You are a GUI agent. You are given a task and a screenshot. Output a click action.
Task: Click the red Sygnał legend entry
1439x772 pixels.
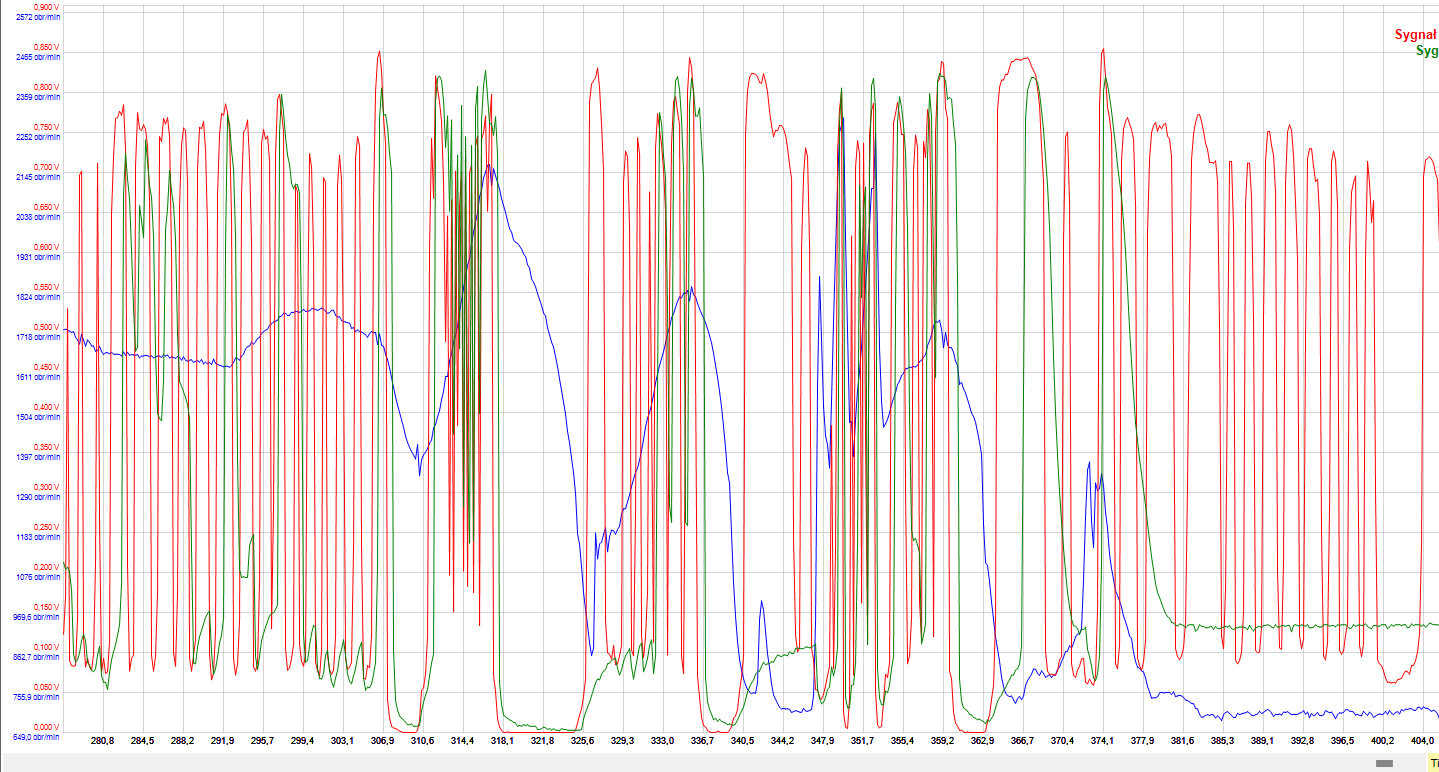click(1416, 35)
